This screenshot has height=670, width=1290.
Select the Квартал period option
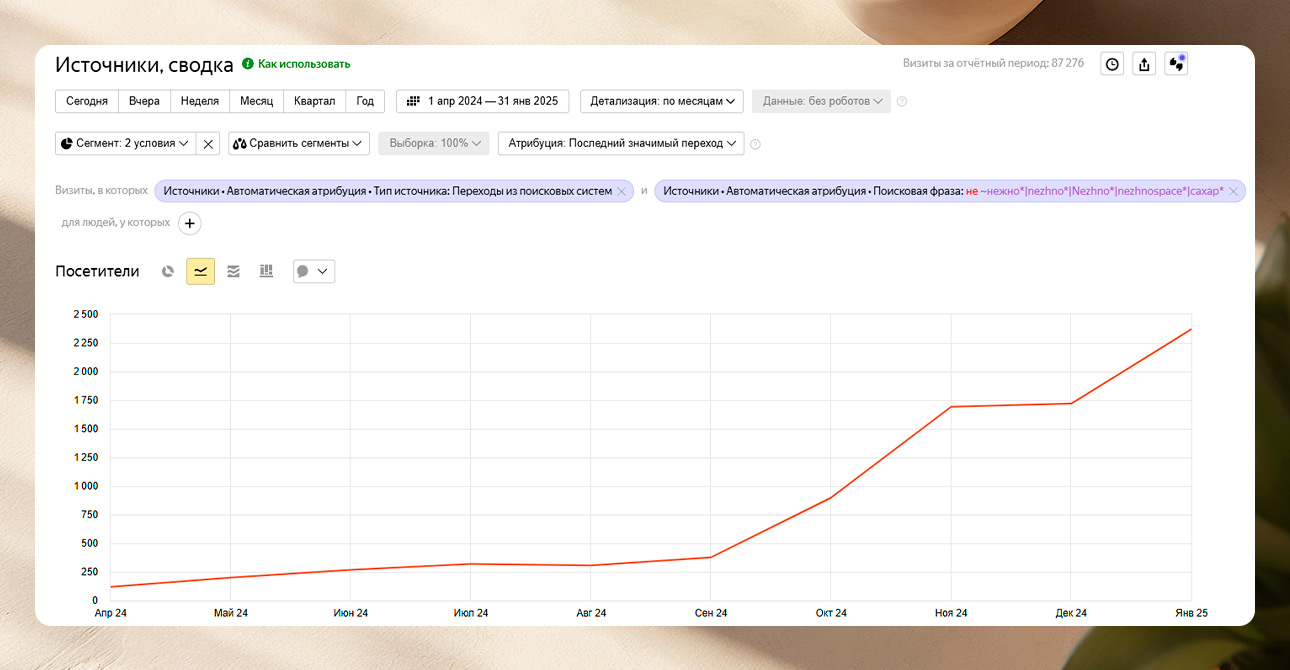[x=315, y=101]
